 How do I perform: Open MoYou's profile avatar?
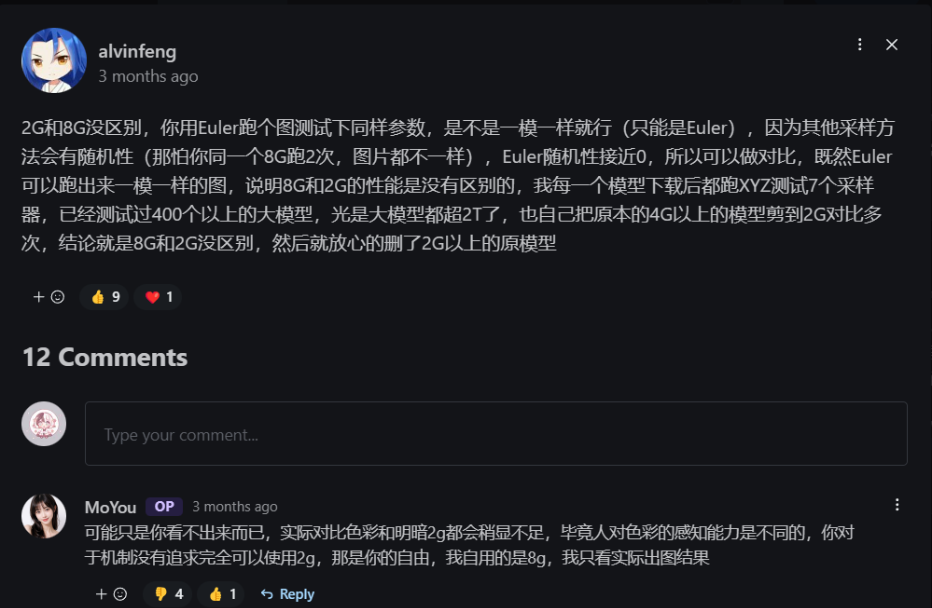pos(44,516)
